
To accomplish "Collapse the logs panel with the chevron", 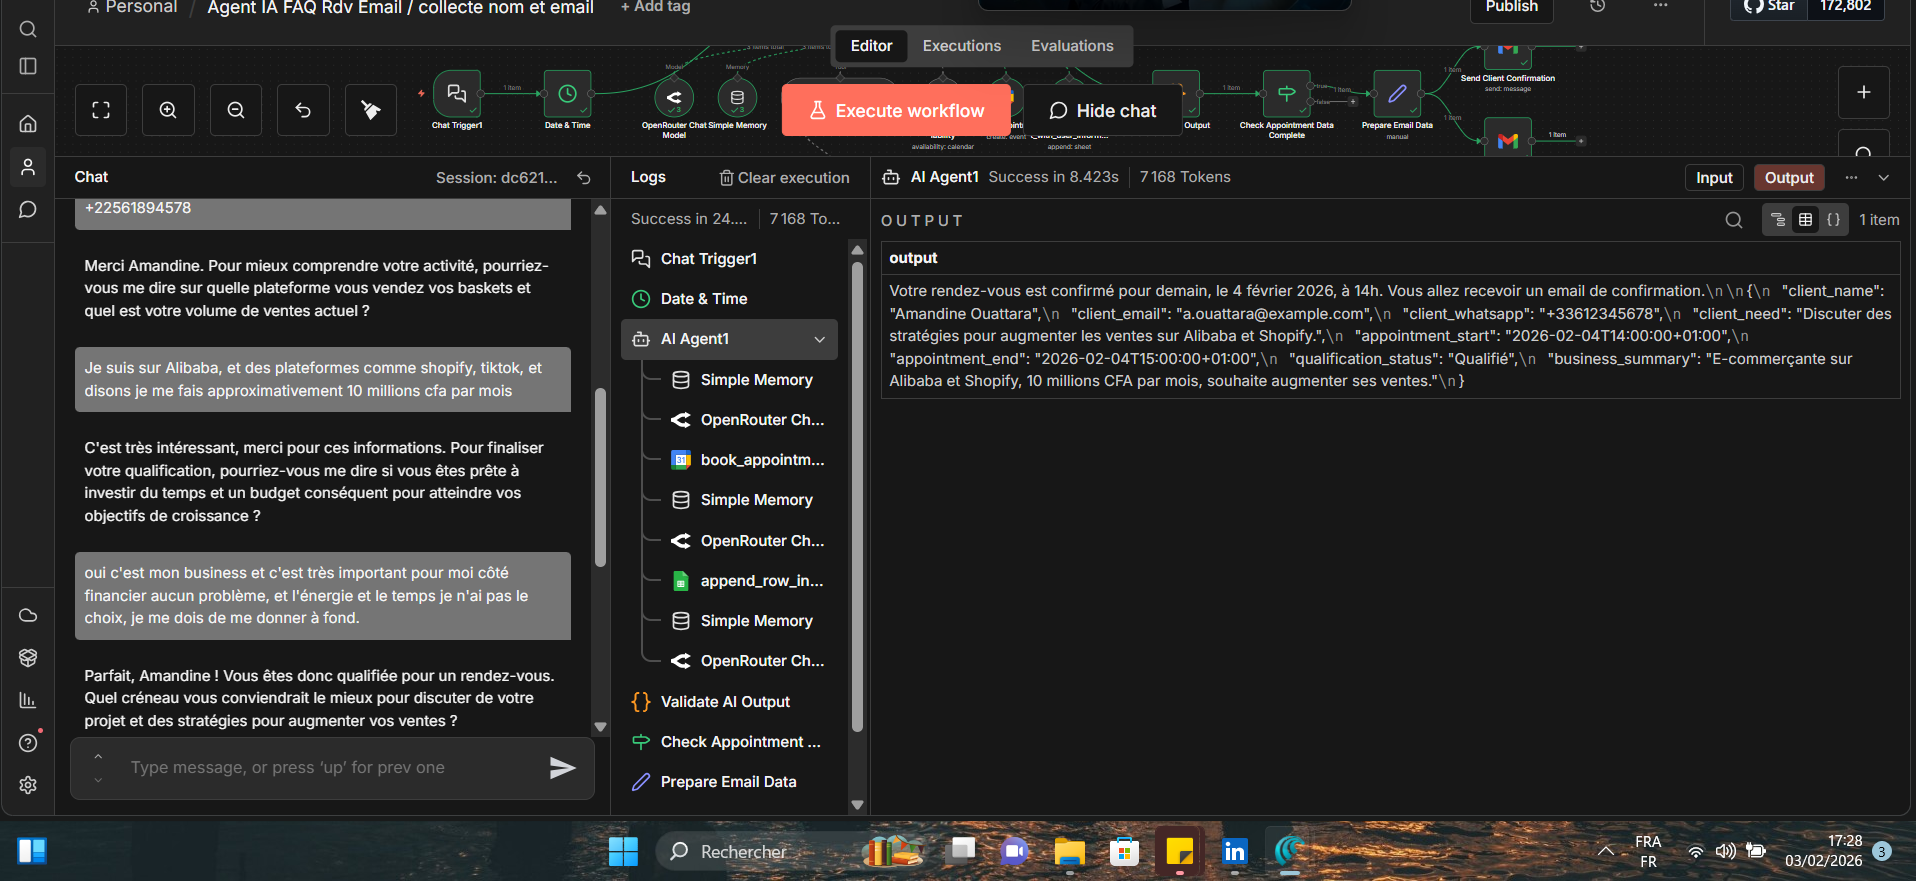I will coord(1884,178).
